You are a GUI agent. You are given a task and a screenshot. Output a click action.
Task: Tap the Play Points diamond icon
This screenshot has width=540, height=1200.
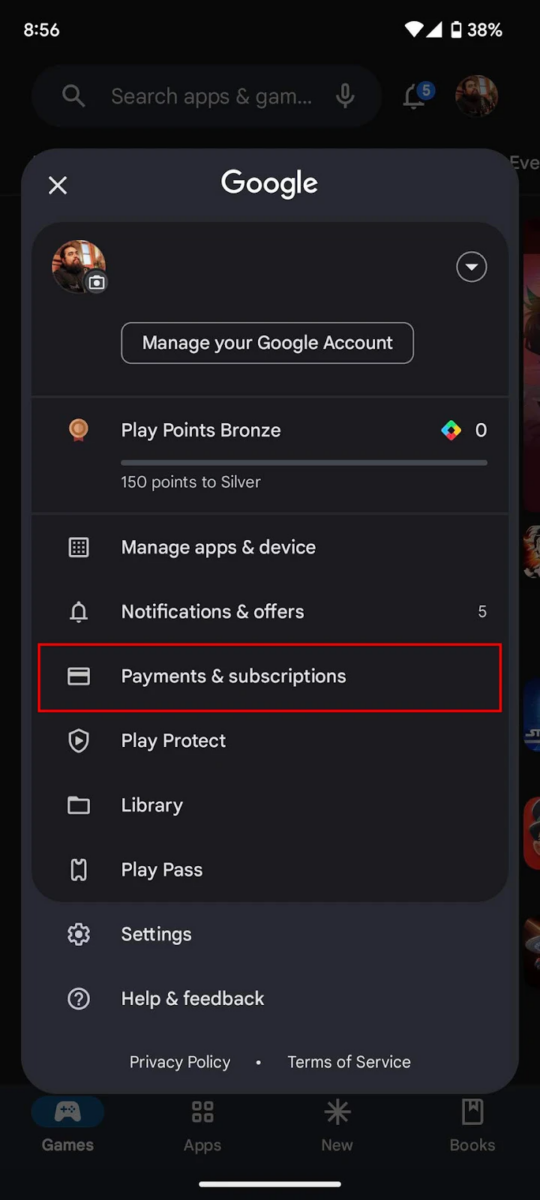[452, 431]
